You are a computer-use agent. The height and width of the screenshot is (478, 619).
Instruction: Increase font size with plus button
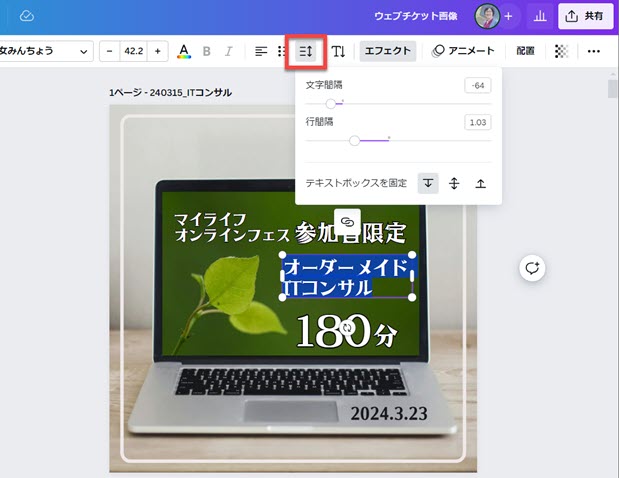[157, 51]
